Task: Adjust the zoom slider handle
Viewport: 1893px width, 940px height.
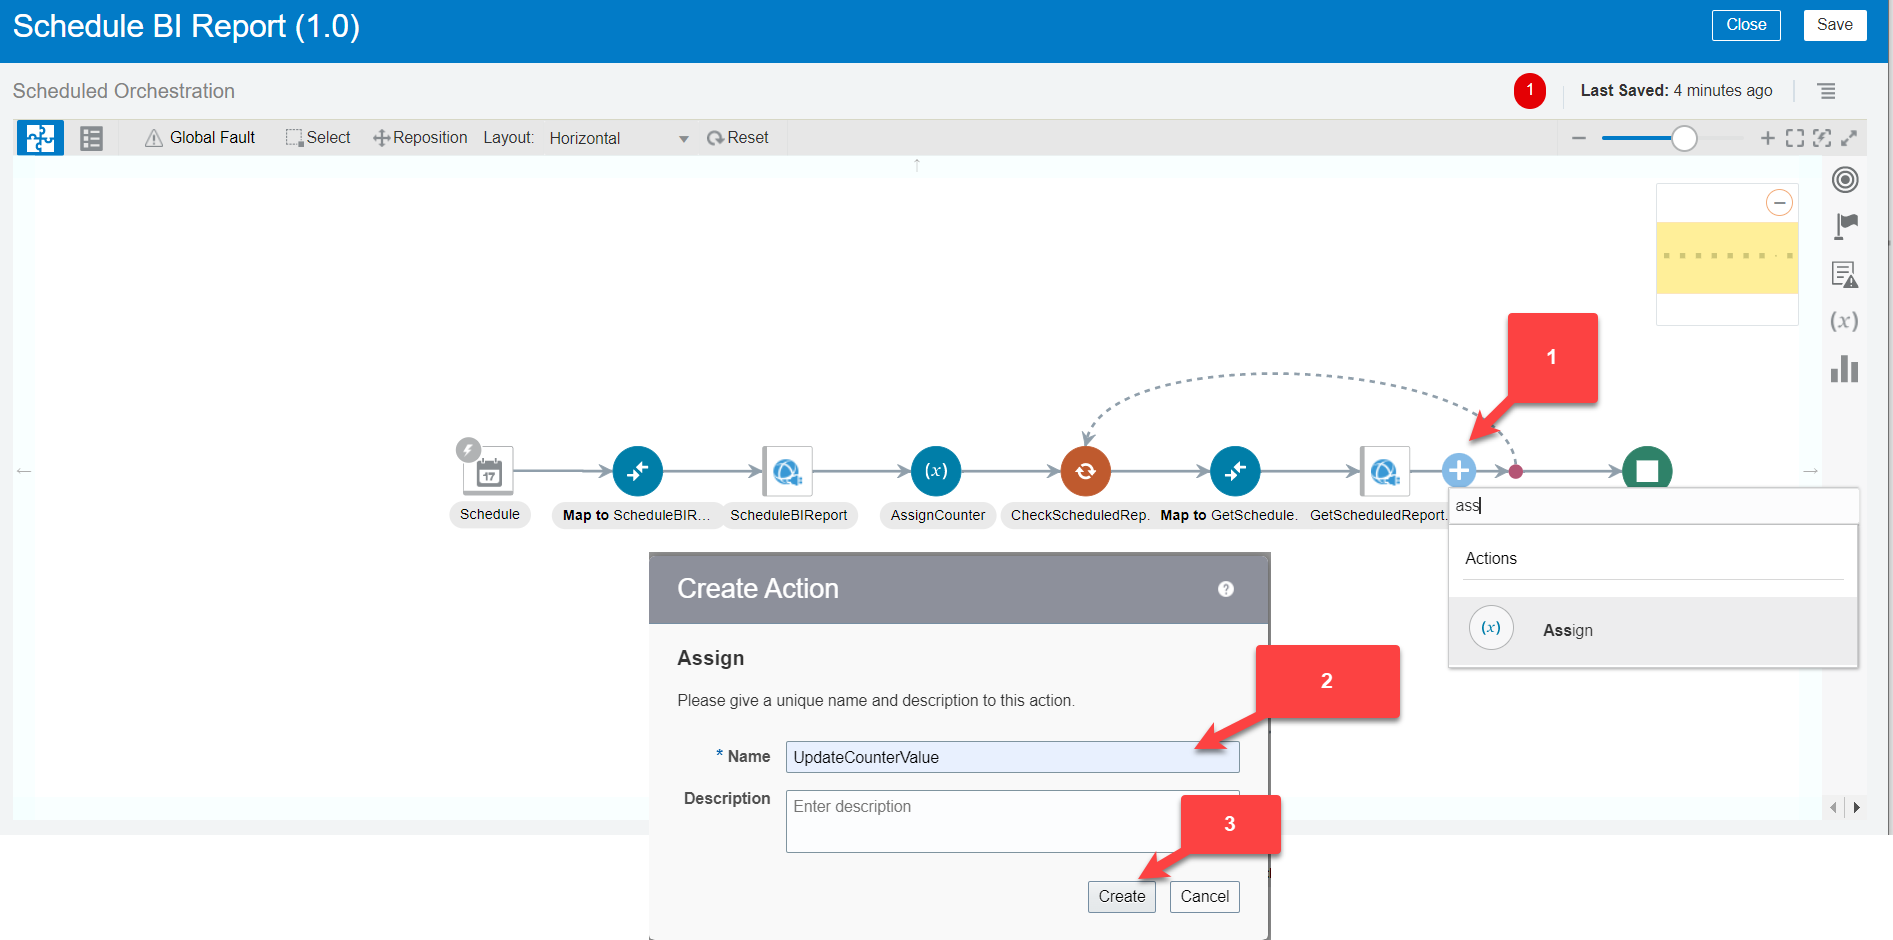Action: point(1684,138)
